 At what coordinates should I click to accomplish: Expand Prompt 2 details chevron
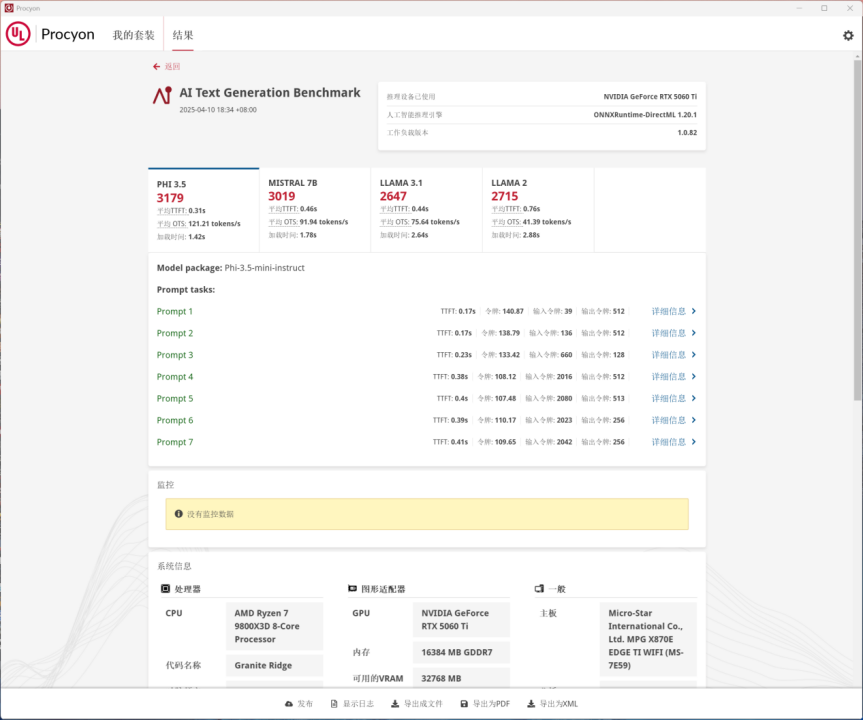pos(693,333)
